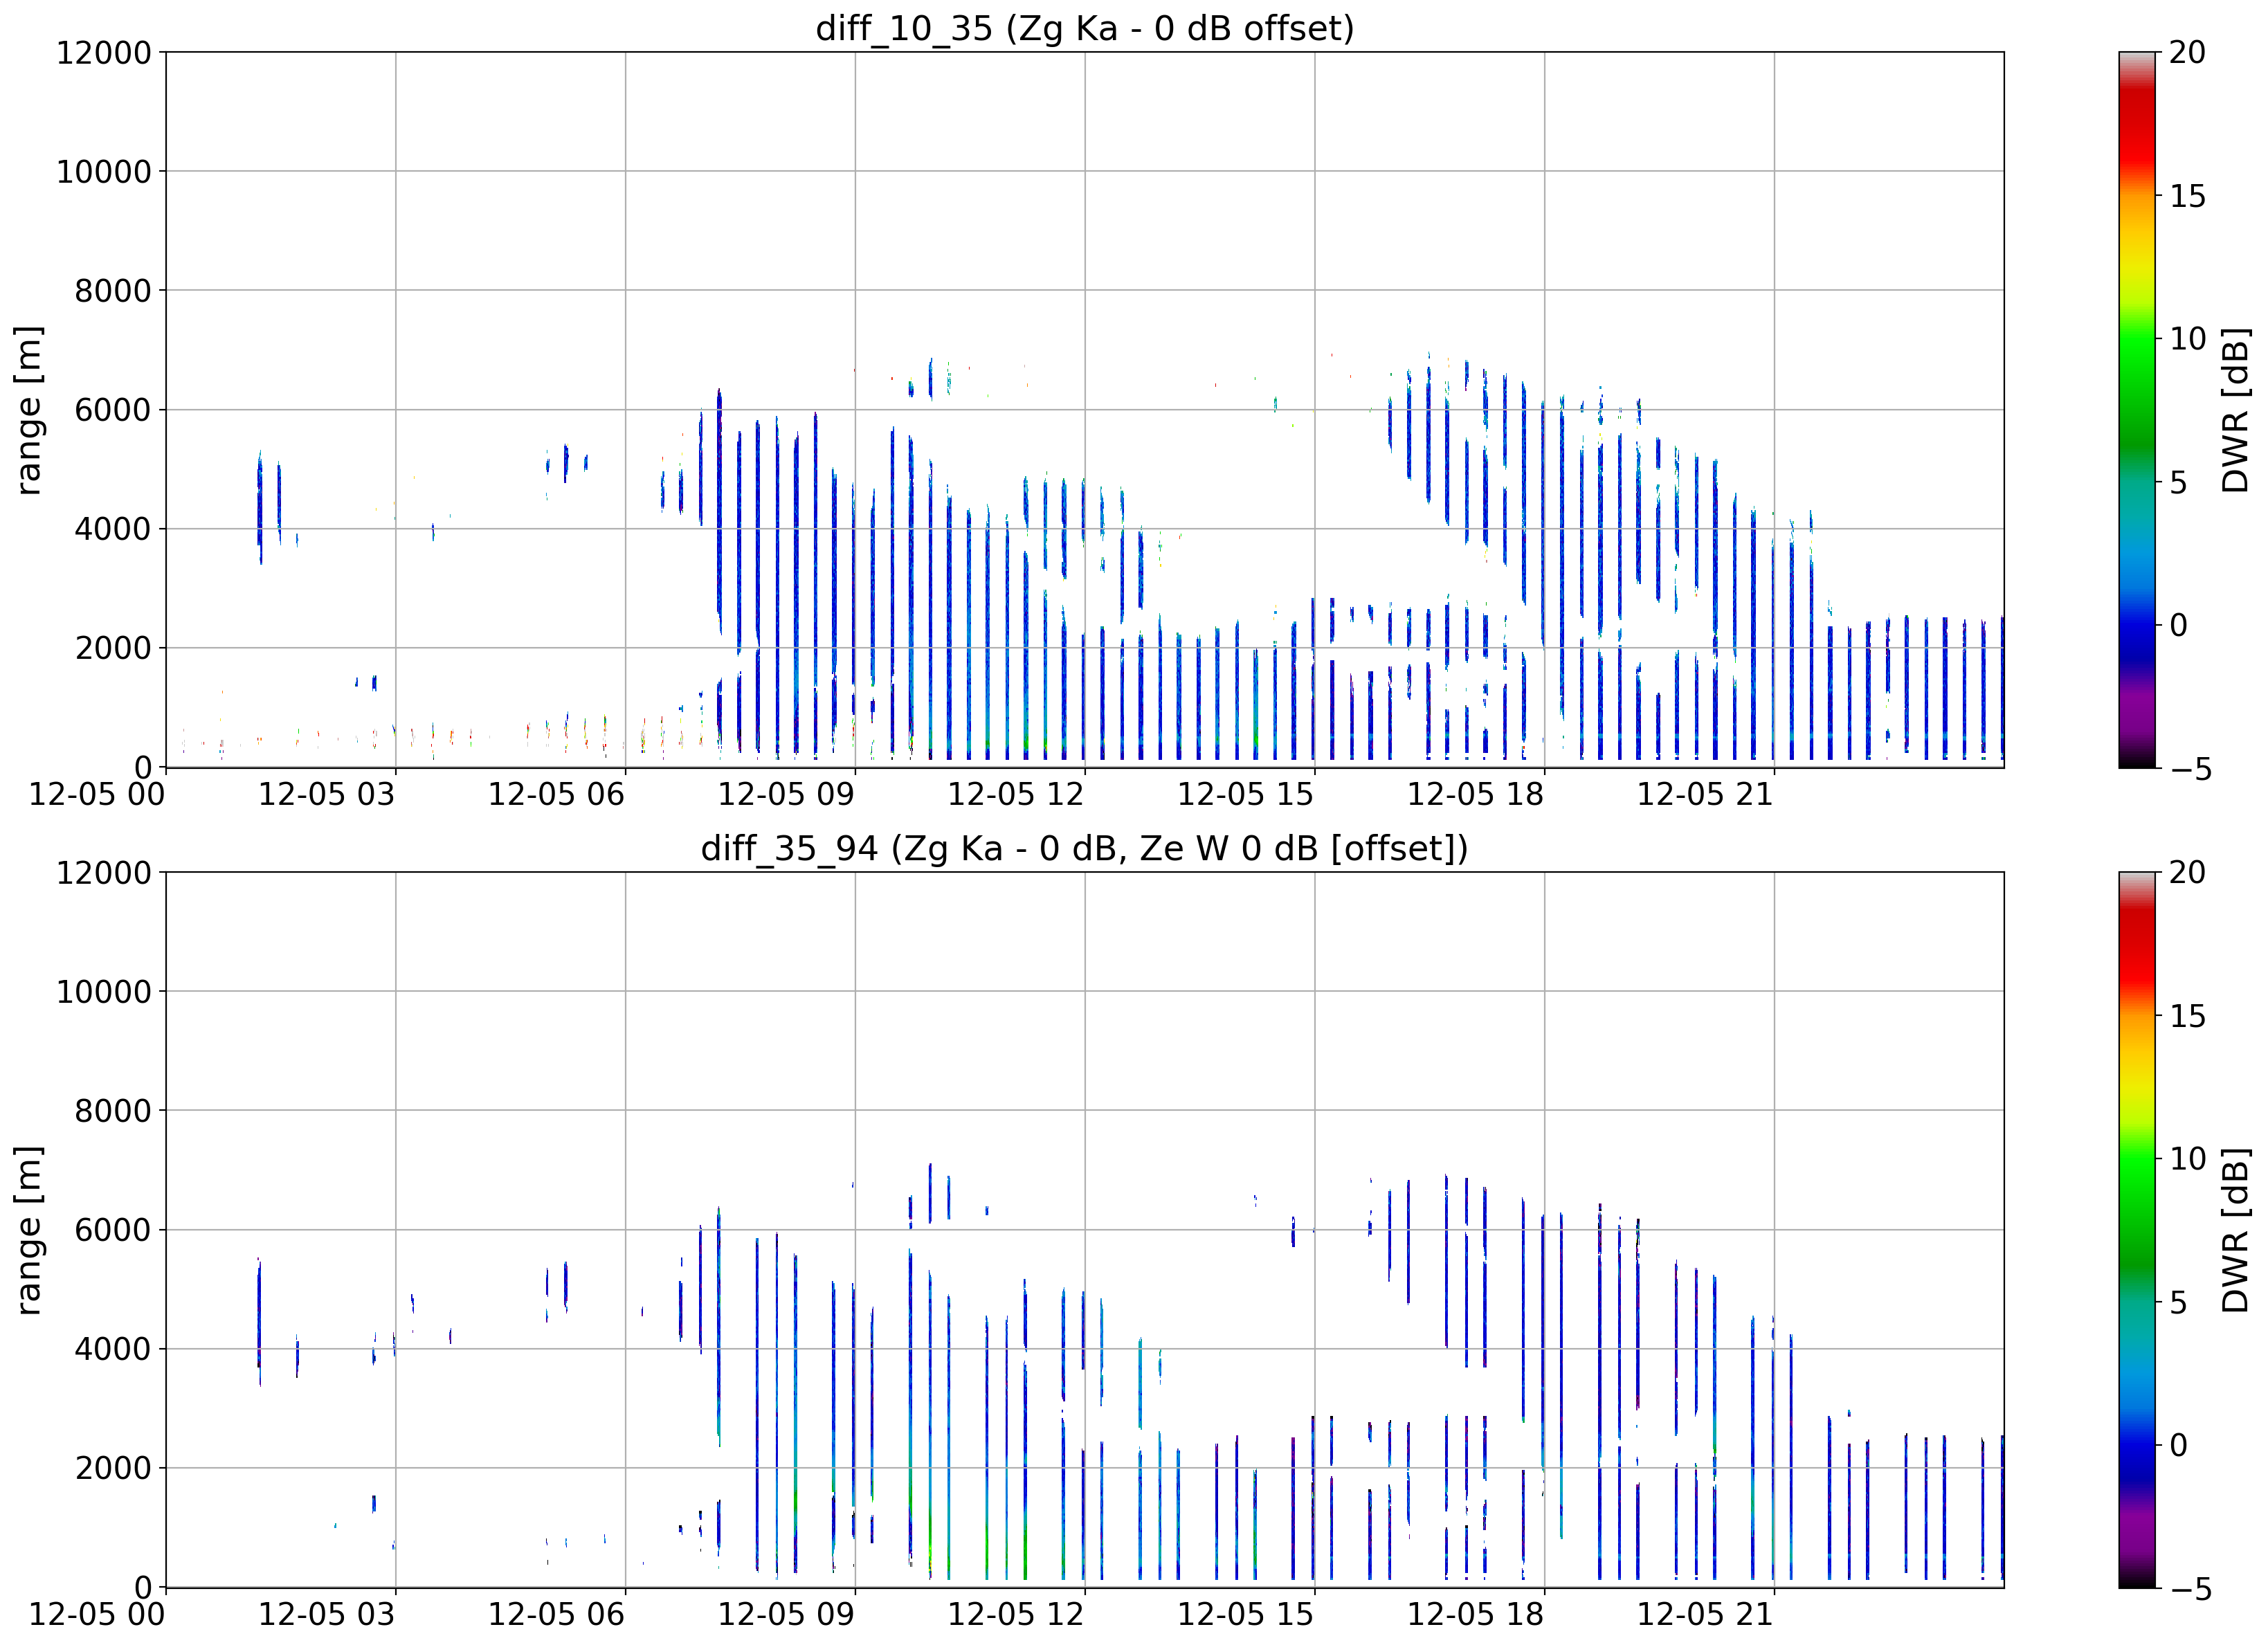Click the 'DWR [dB]' colorbar label of the diff_35_94 plot
The image size is (2268, 1645).
tap(2234, 1230)
